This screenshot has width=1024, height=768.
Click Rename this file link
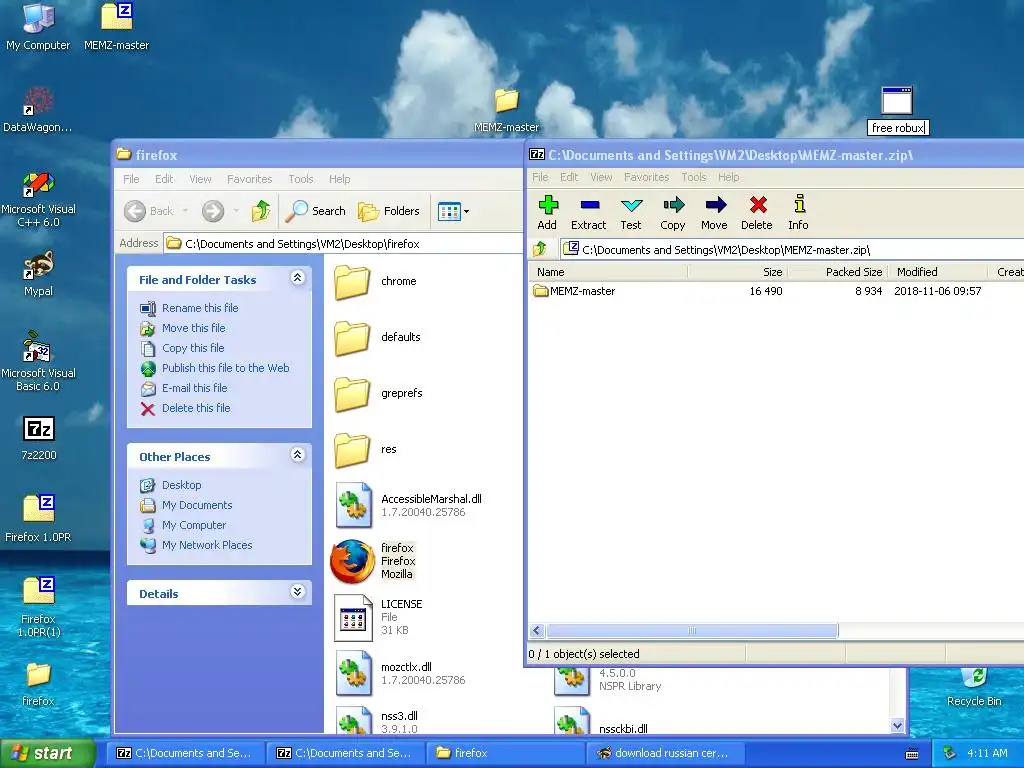(200, 308)
